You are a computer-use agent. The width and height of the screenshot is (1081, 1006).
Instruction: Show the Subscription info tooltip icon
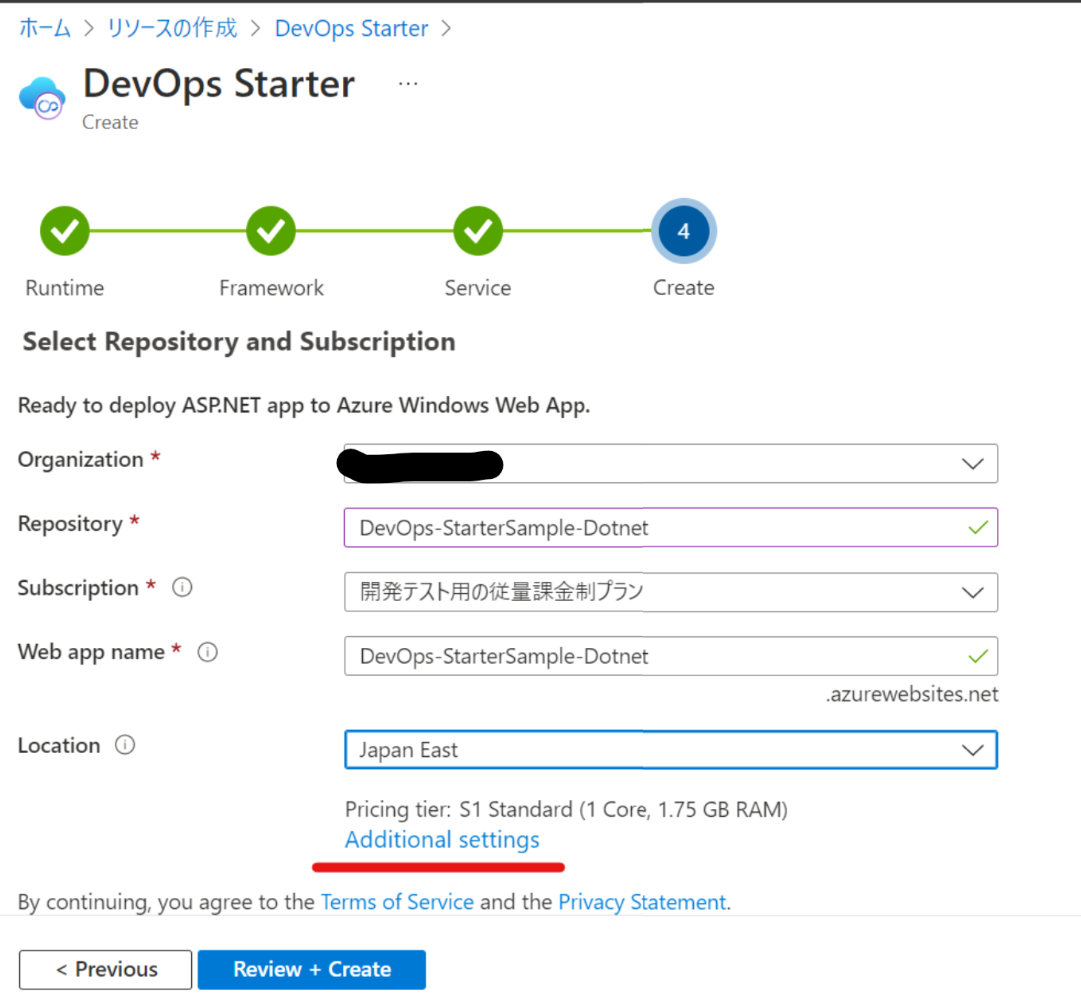tap(182, 587)
